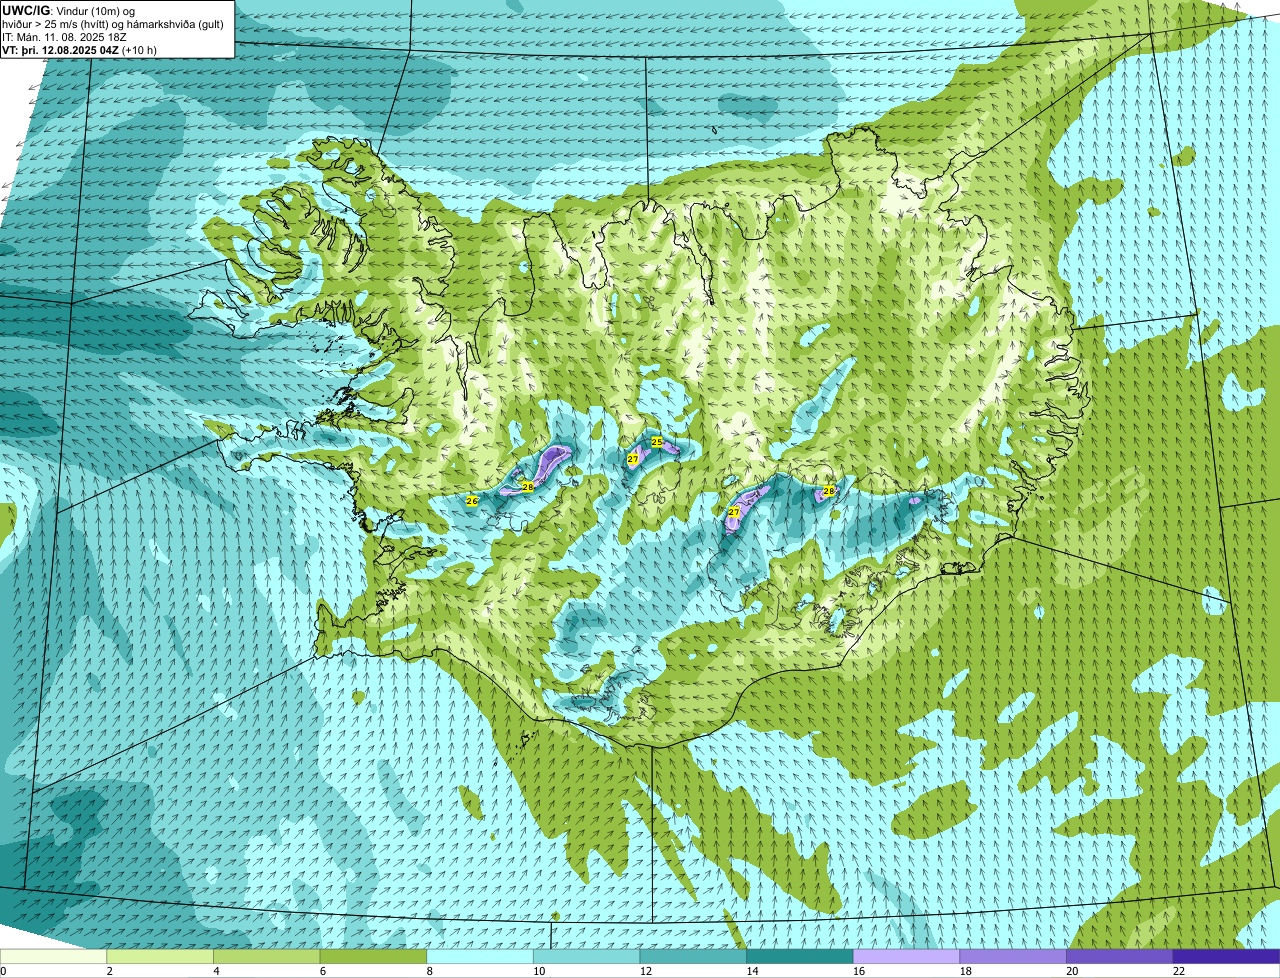Select the olive green 6–8 m/s legend swatch

[x=373, y=956]
